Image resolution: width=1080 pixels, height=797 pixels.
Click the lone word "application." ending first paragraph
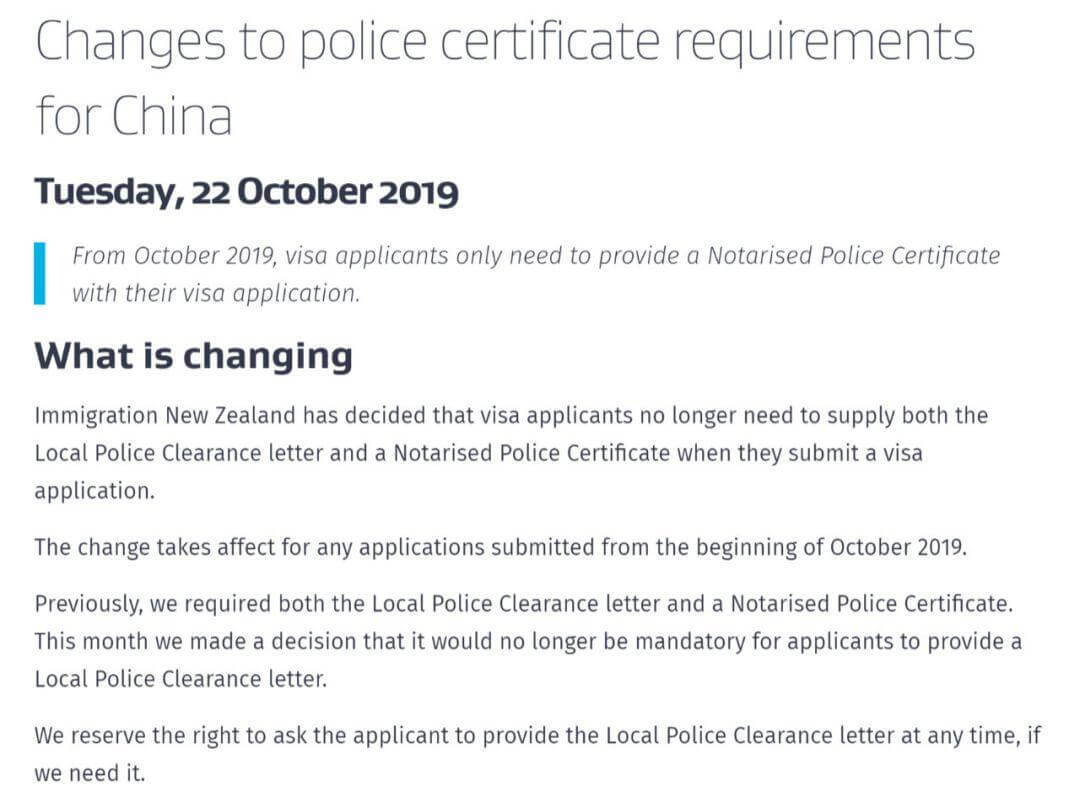pyautogui.click(x=94, y=492)
